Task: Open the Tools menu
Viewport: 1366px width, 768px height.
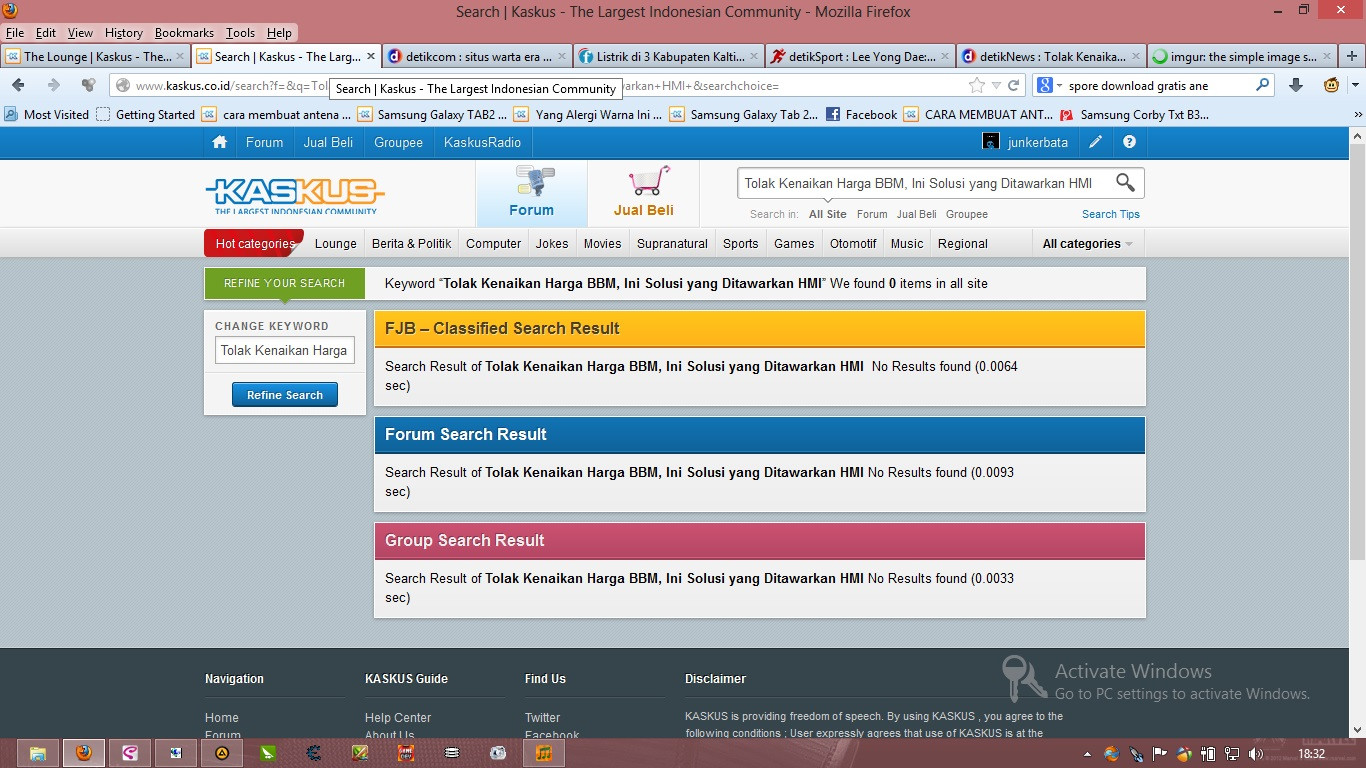Action: click(240, 33)
